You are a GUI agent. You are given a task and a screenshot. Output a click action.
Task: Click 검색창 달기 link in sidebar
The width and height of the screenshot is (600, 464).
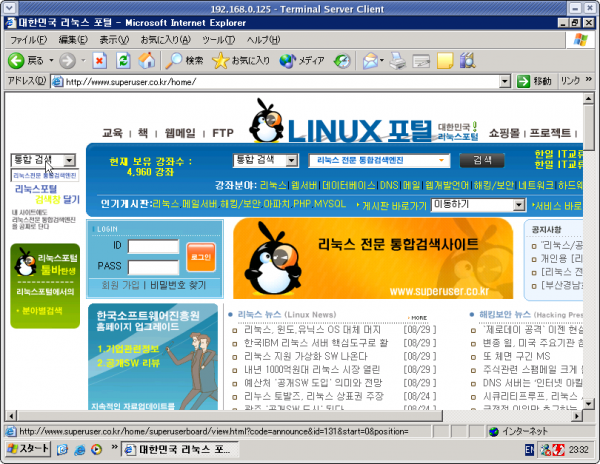57,199
